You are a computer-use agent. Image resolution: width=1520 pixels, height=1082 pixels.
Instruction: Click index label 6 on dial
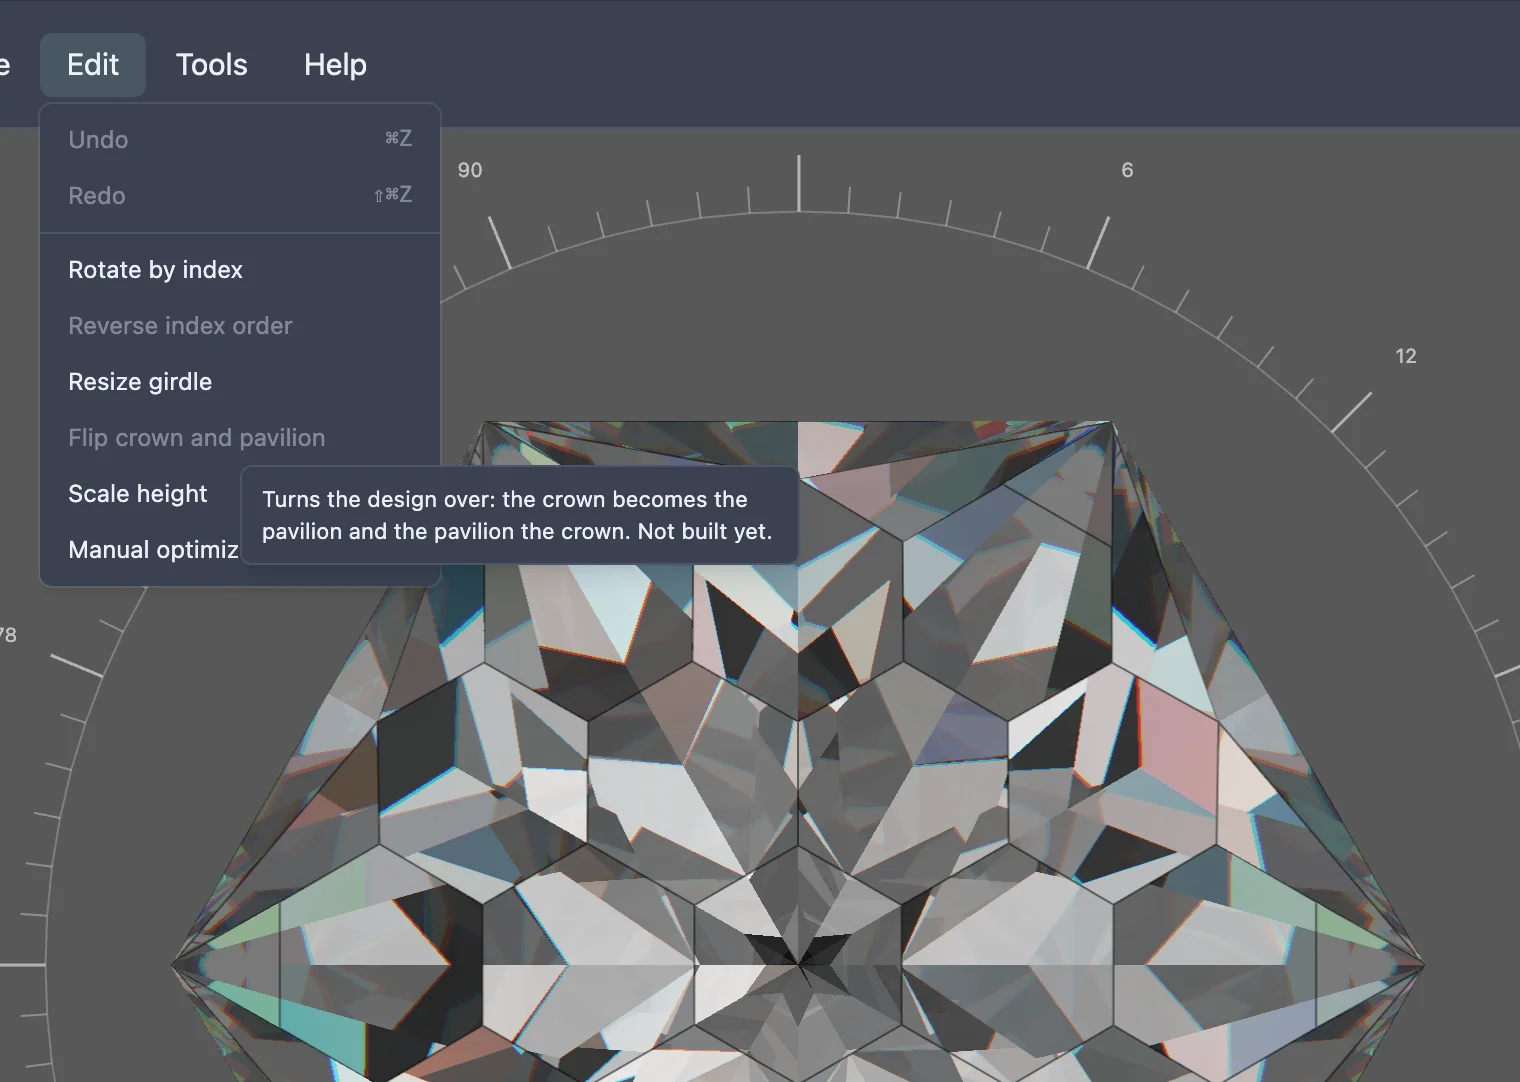[1127, 170]
